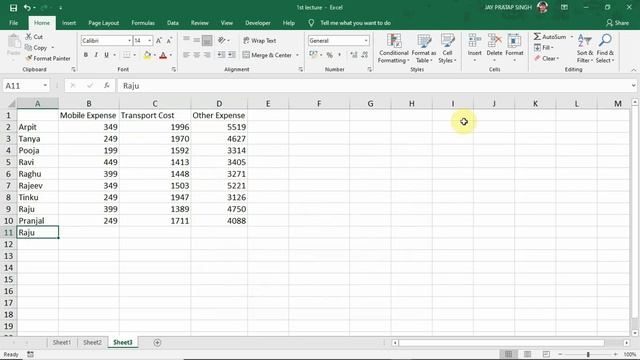Open the font size dropdown
The image size is (640, 360).
coord(150,40)
